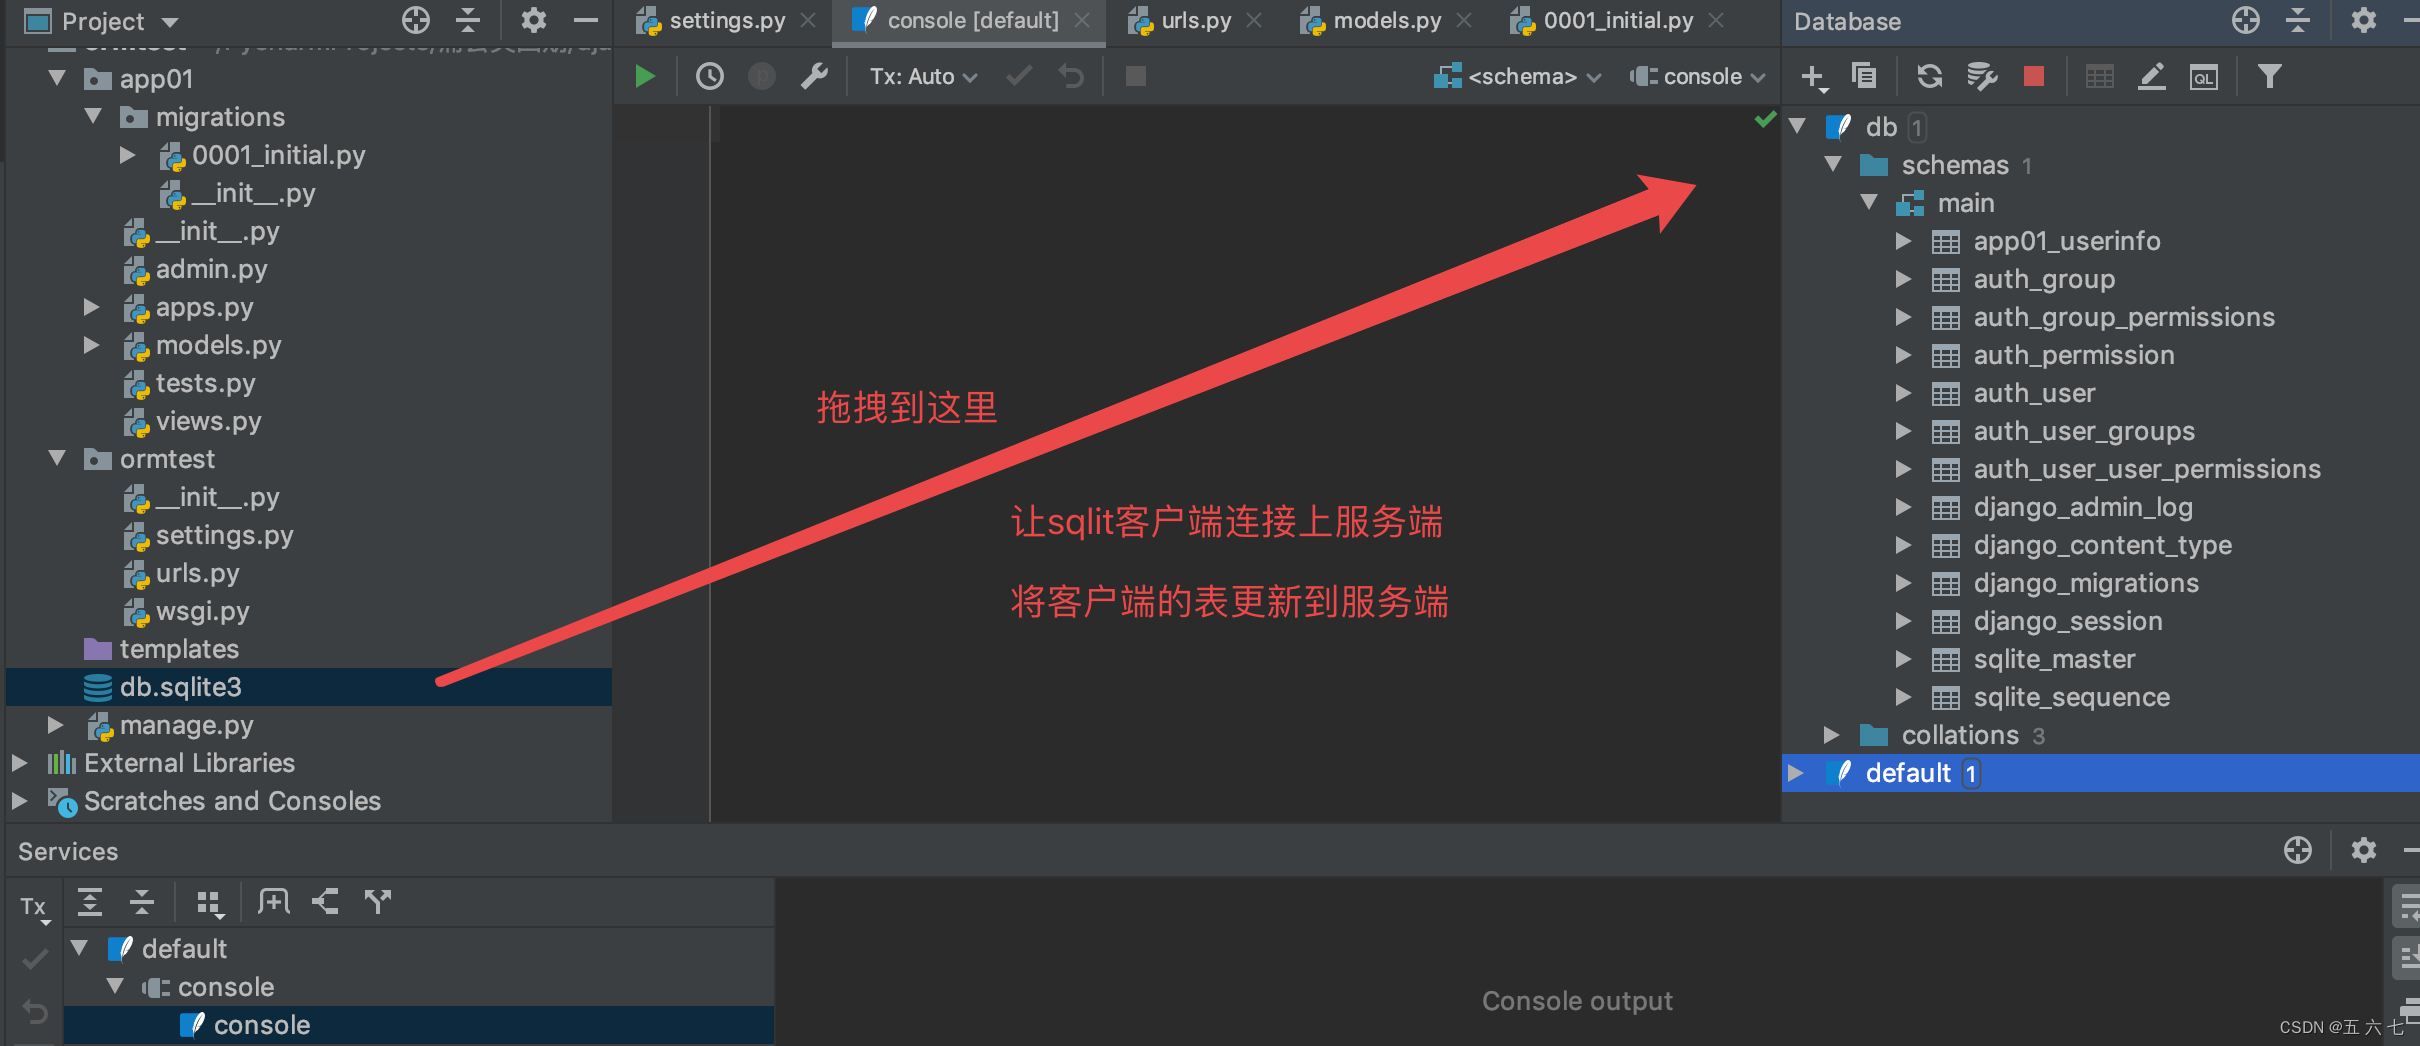Open Project view selector dropdown
The height and width of the screenshot is (1046, 2420).
(101, 21)
